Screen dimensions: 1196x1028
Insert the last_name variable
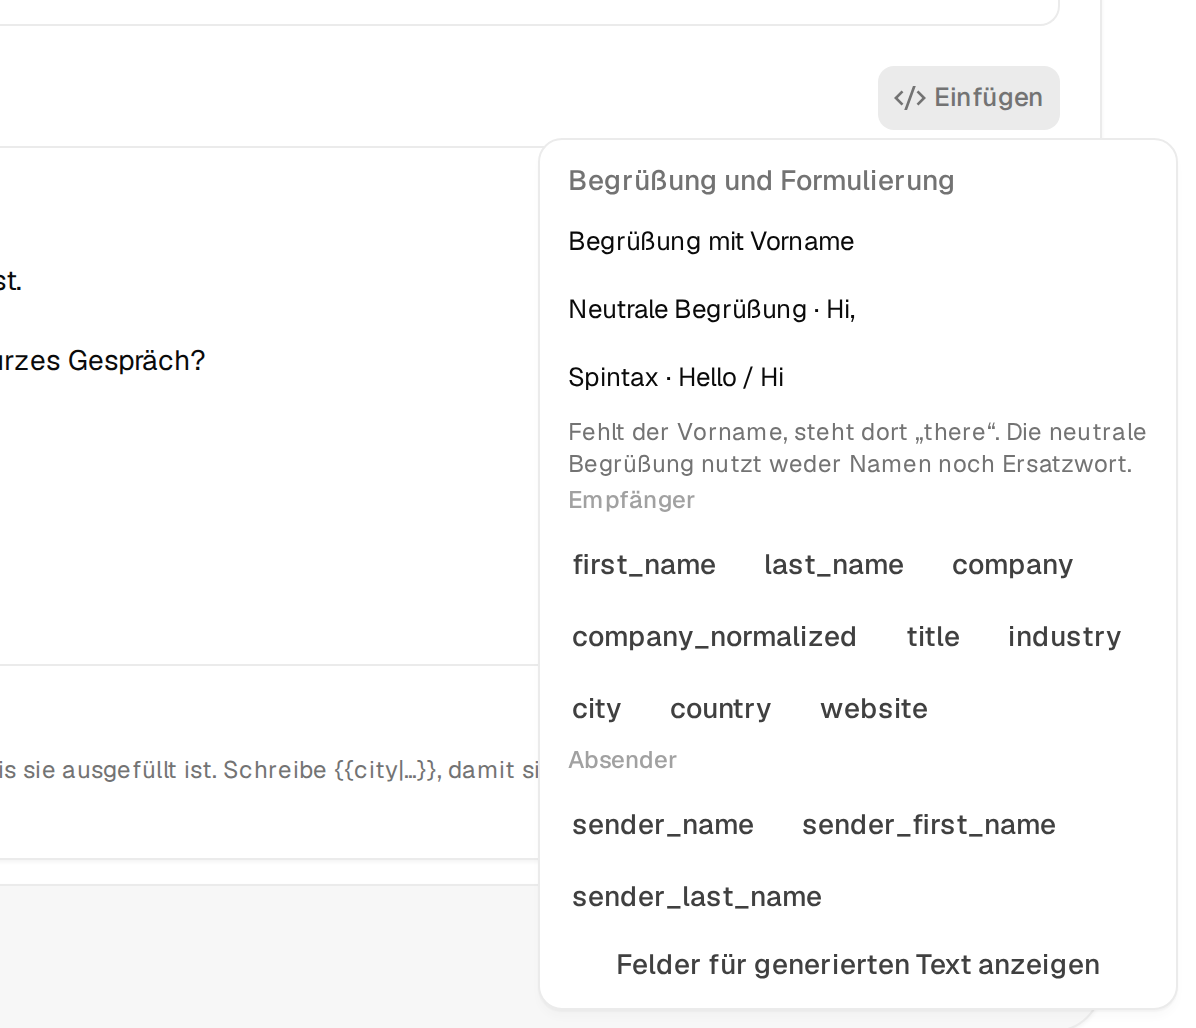pos(834,565)
